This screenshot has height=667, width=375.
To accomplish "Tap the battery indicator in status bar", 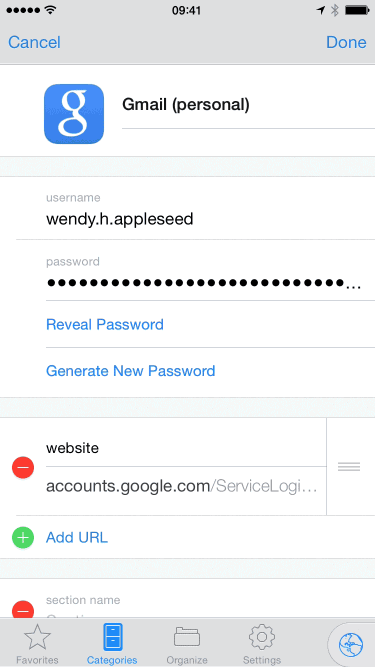I will 356,10.
